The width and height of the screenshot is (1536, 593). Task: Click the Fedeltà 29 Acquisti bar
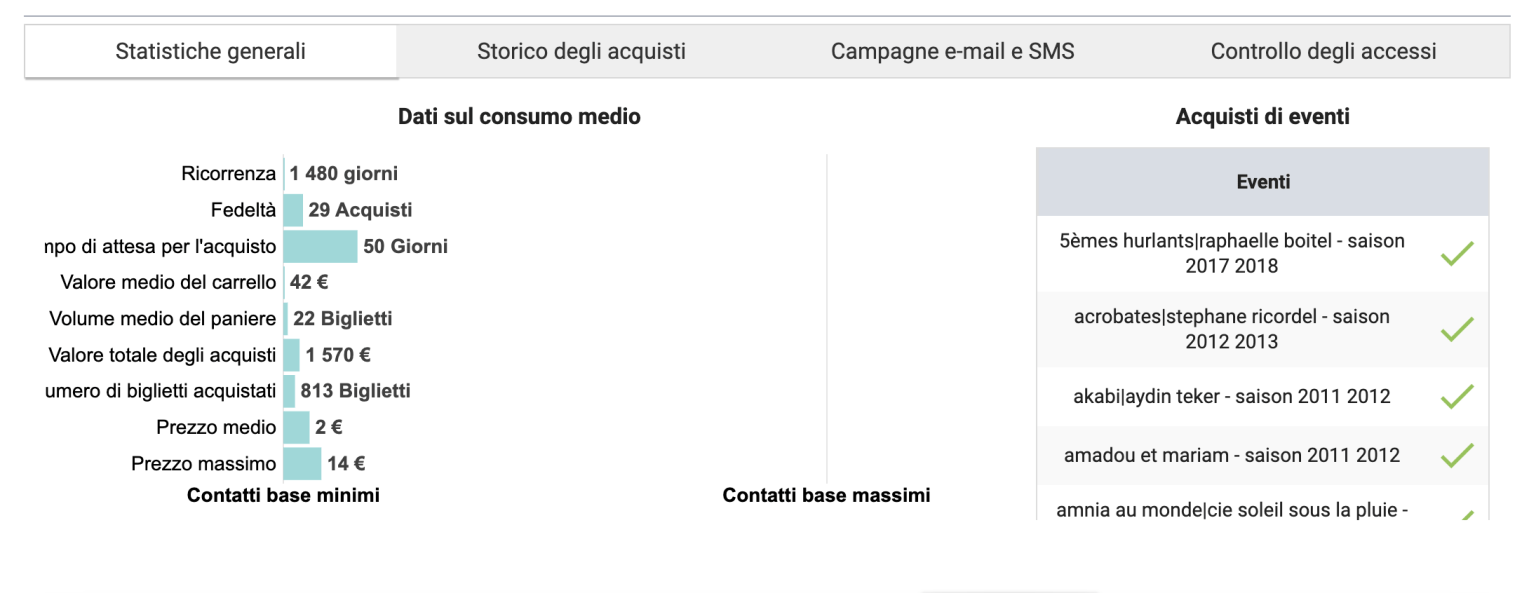pos(293,210)
